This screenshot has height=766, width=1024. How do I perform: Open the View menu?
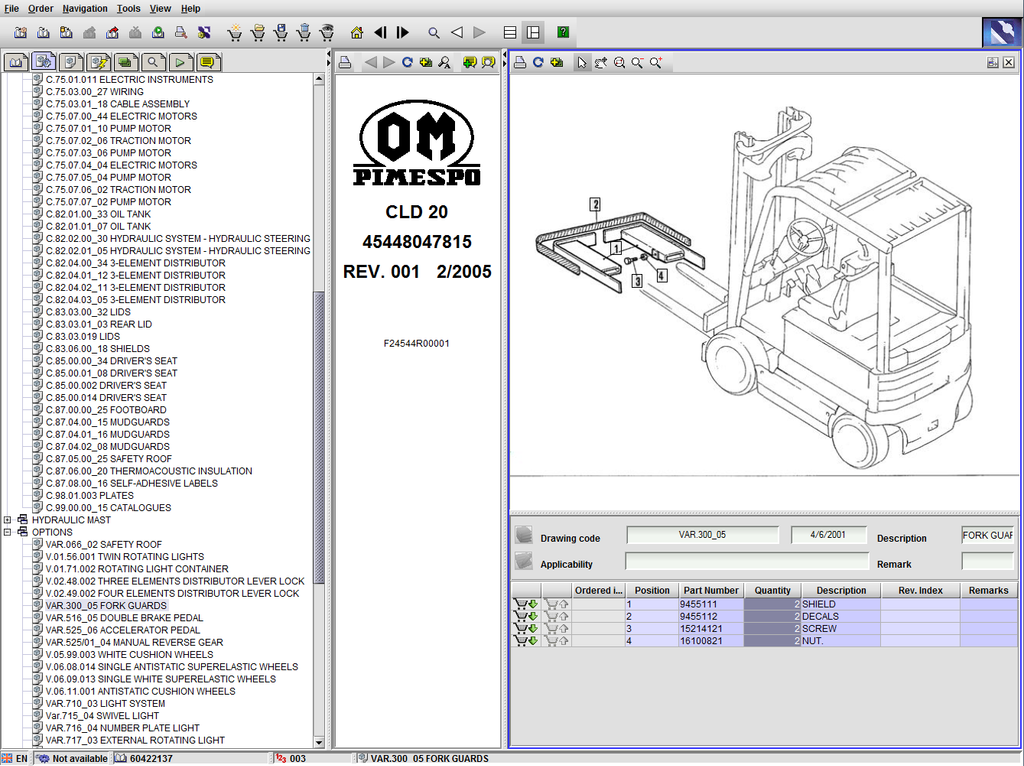click(160, 8)
